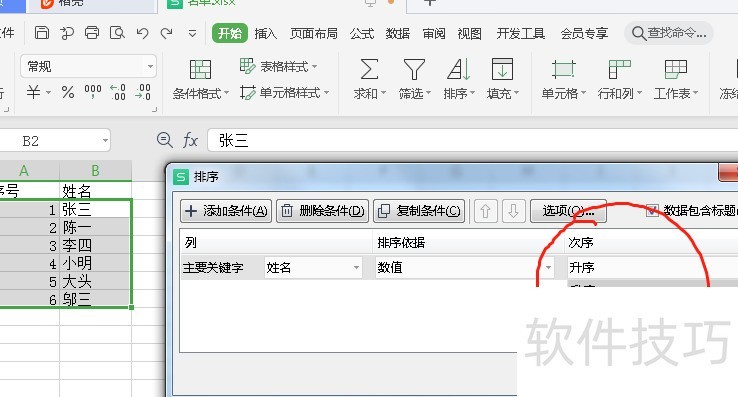Click the fx insert function icon
The height and width of the screenshot is (397, 738).
tap(190, 140)
